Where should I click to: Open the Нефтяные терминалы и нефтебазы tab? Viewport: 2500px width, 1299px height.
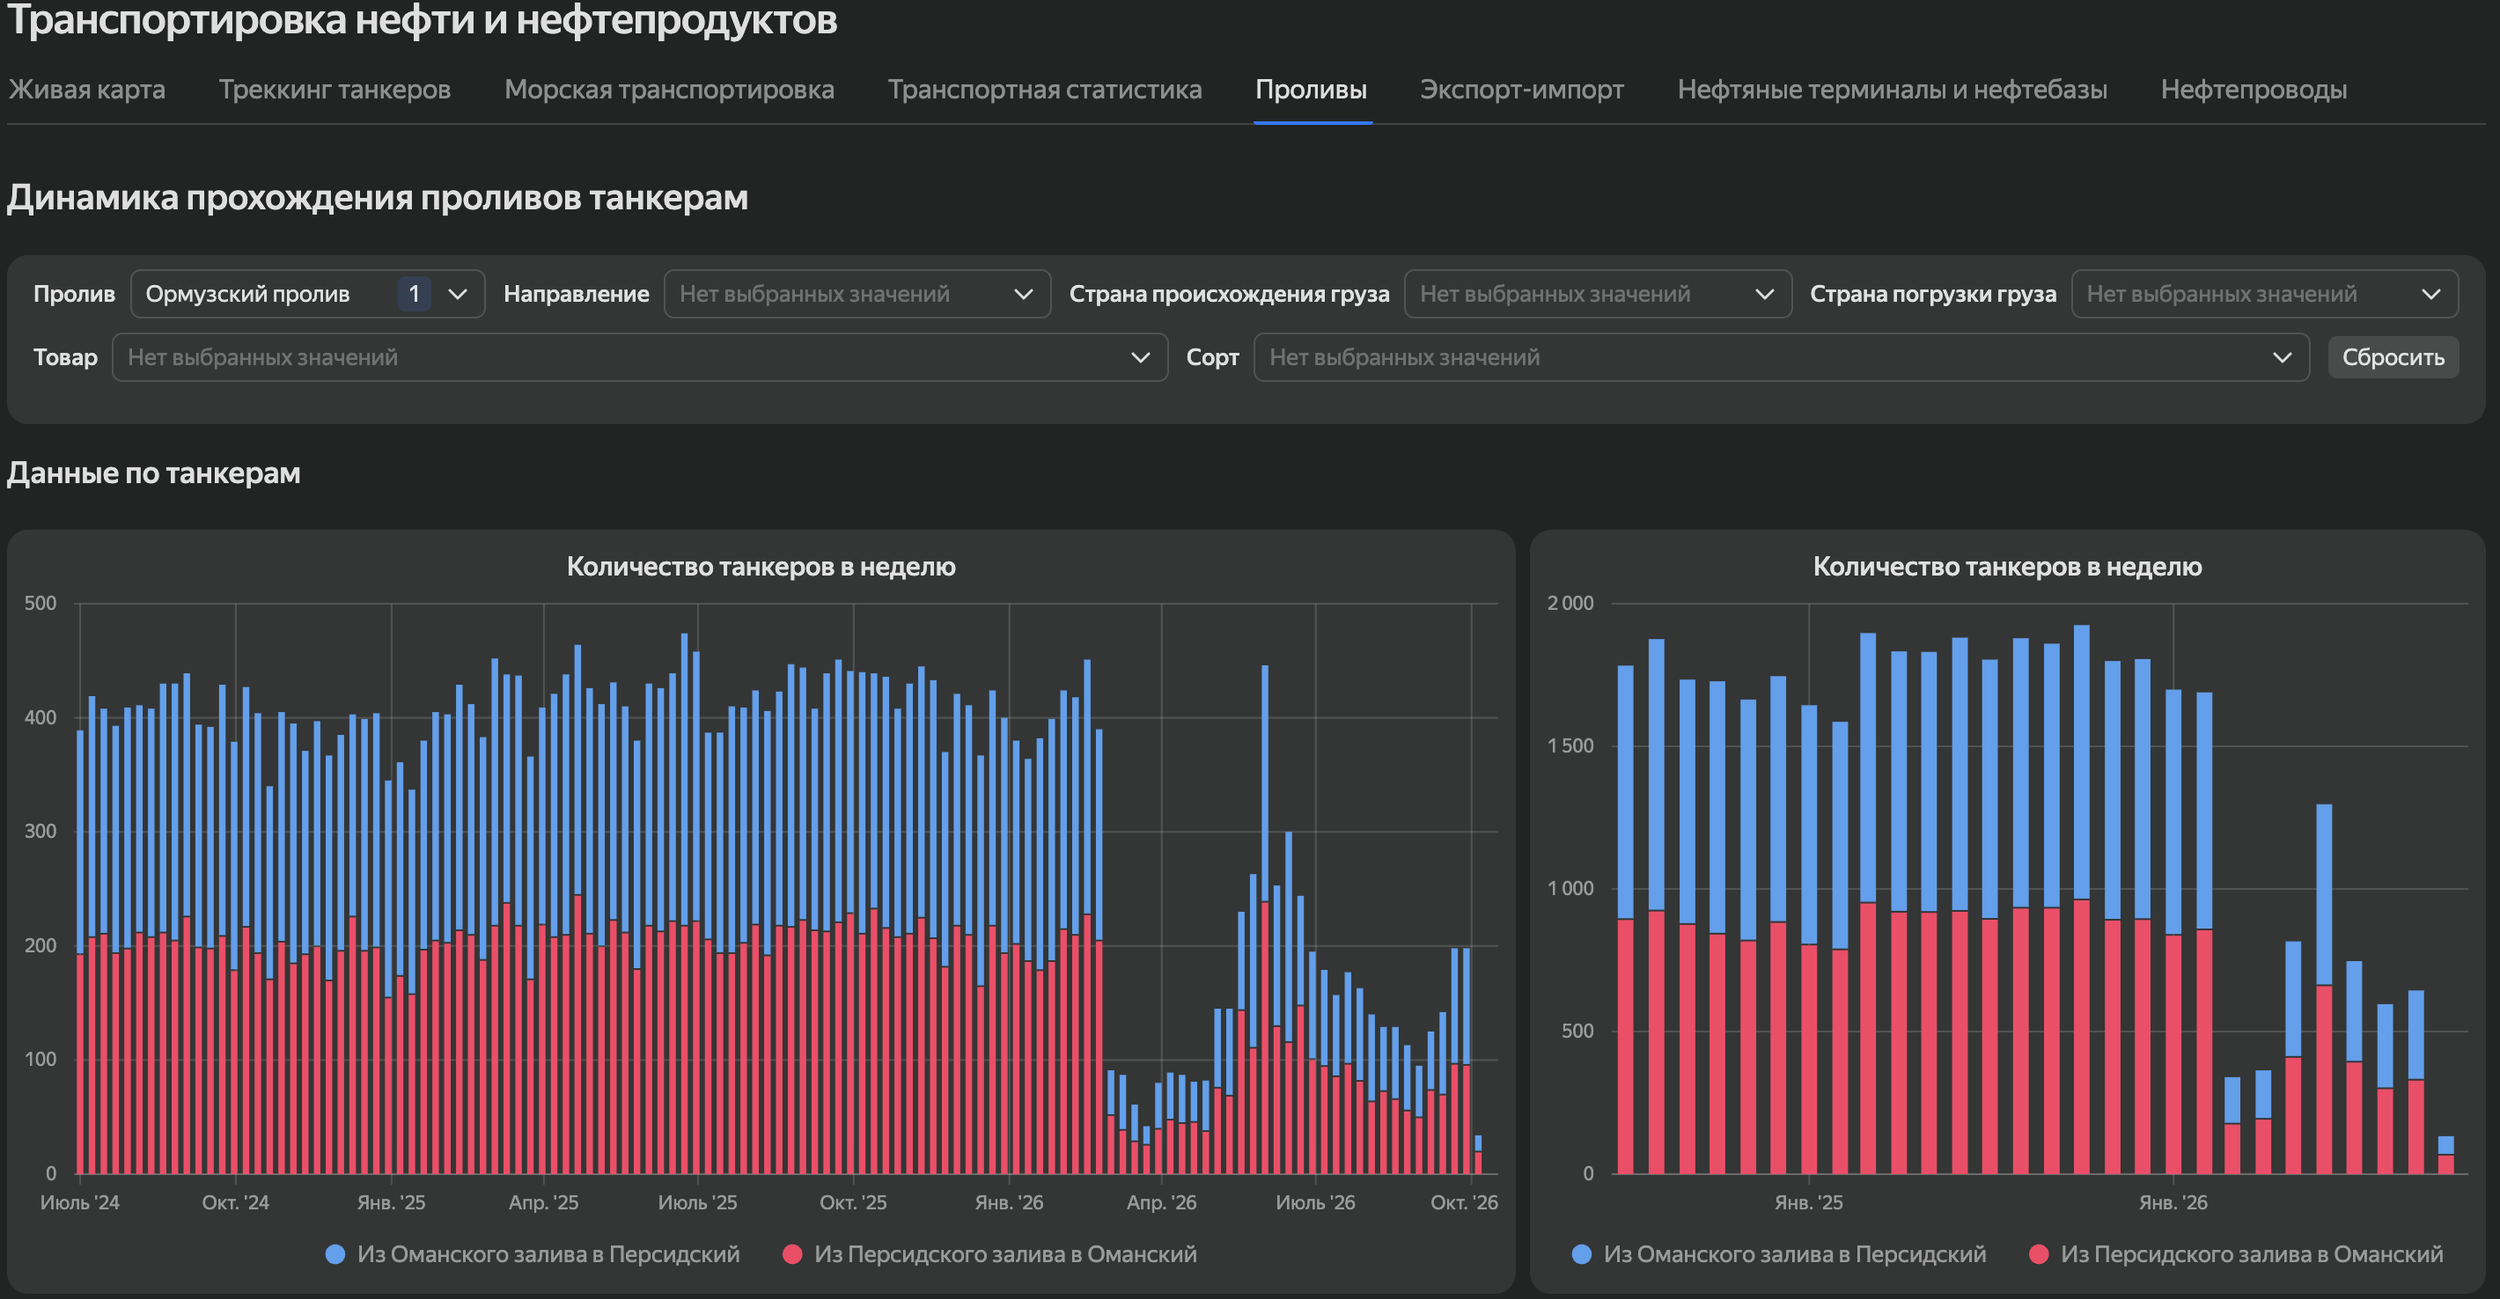(1892, 89)
